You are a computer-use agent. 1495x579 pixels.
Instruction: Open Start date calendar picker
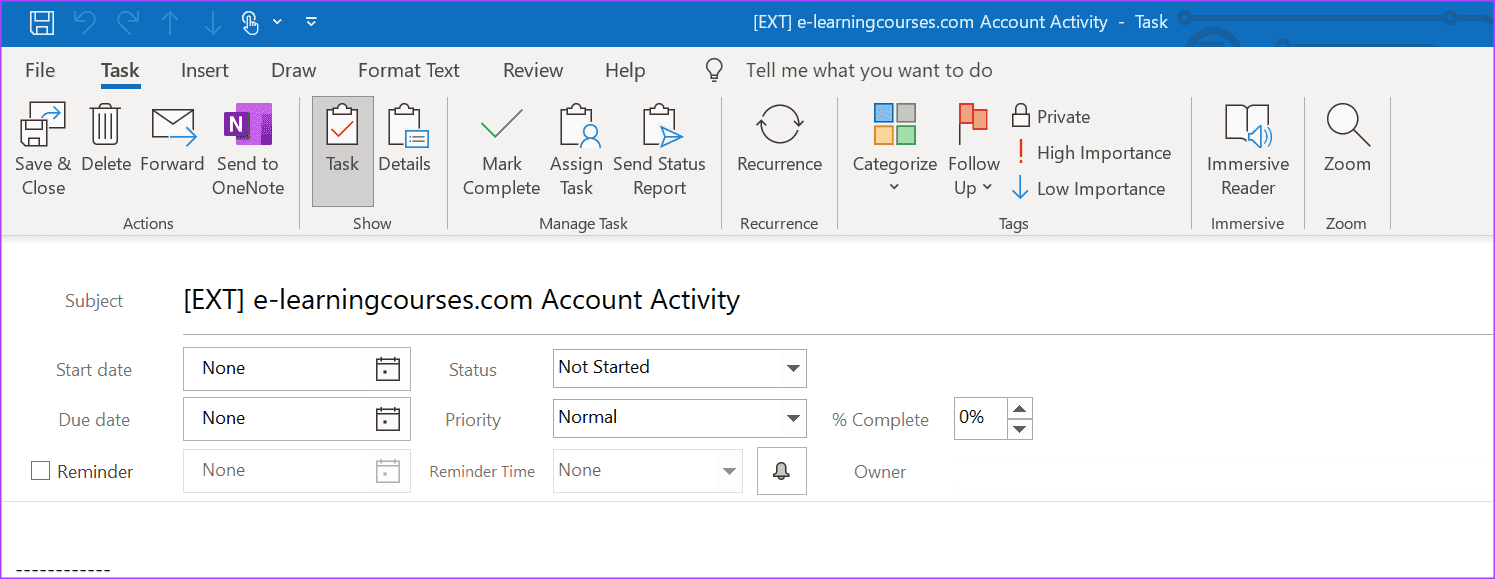(387, 369)
